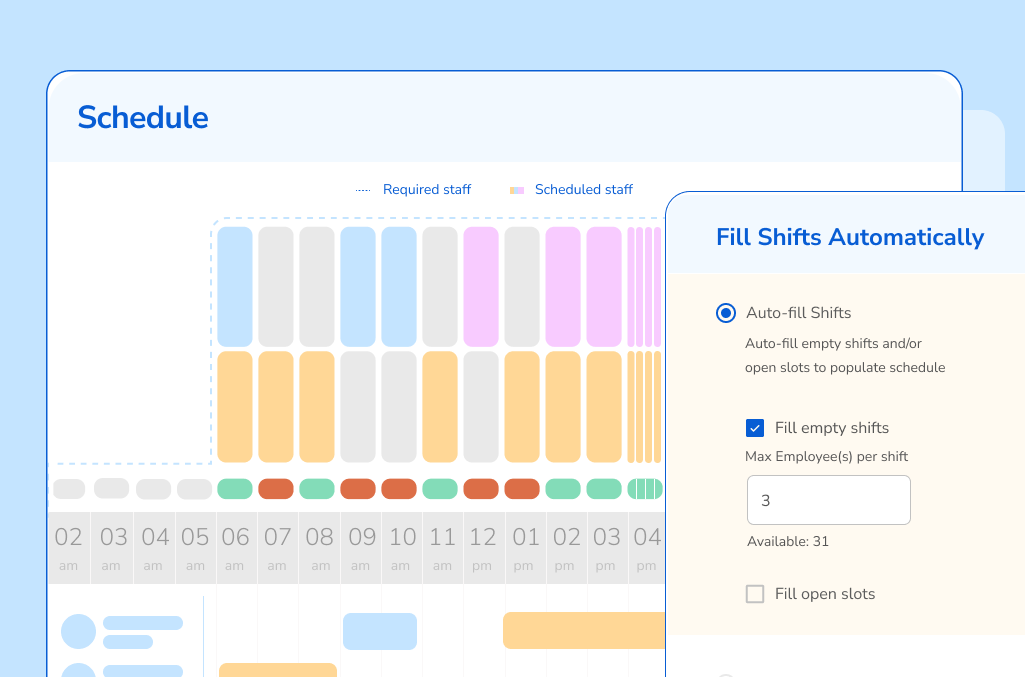Check the Fill open slots checkbox
1025x677 pixels.
coord(756,593)
